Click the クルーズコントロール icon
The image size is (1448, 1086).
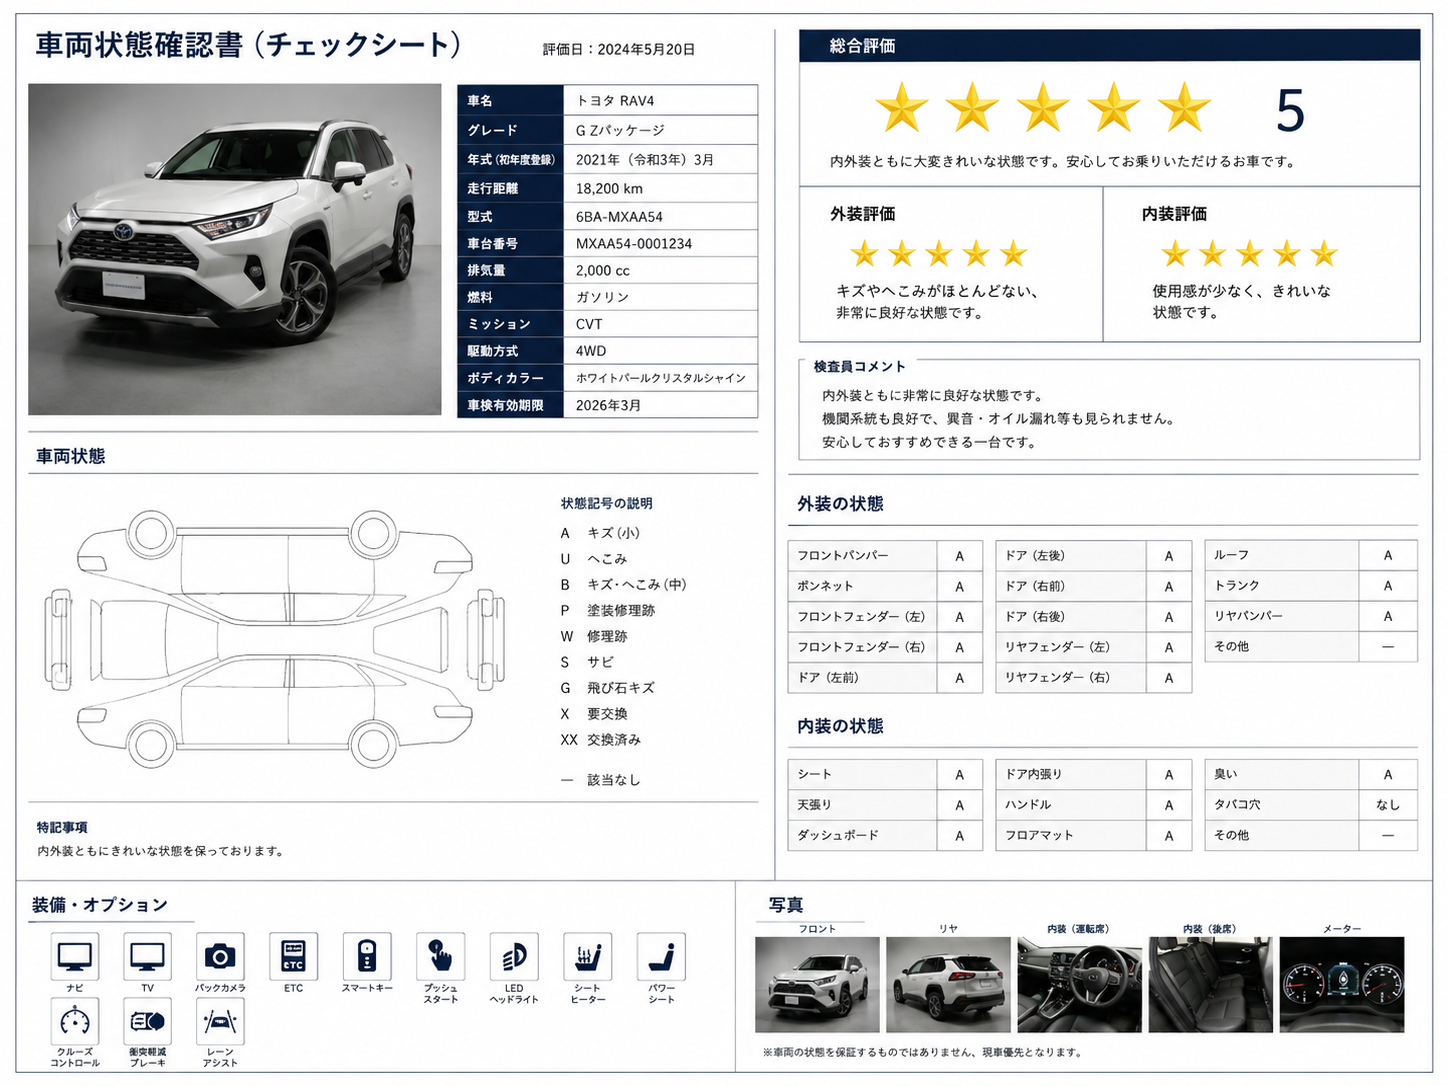[75, 1021]
